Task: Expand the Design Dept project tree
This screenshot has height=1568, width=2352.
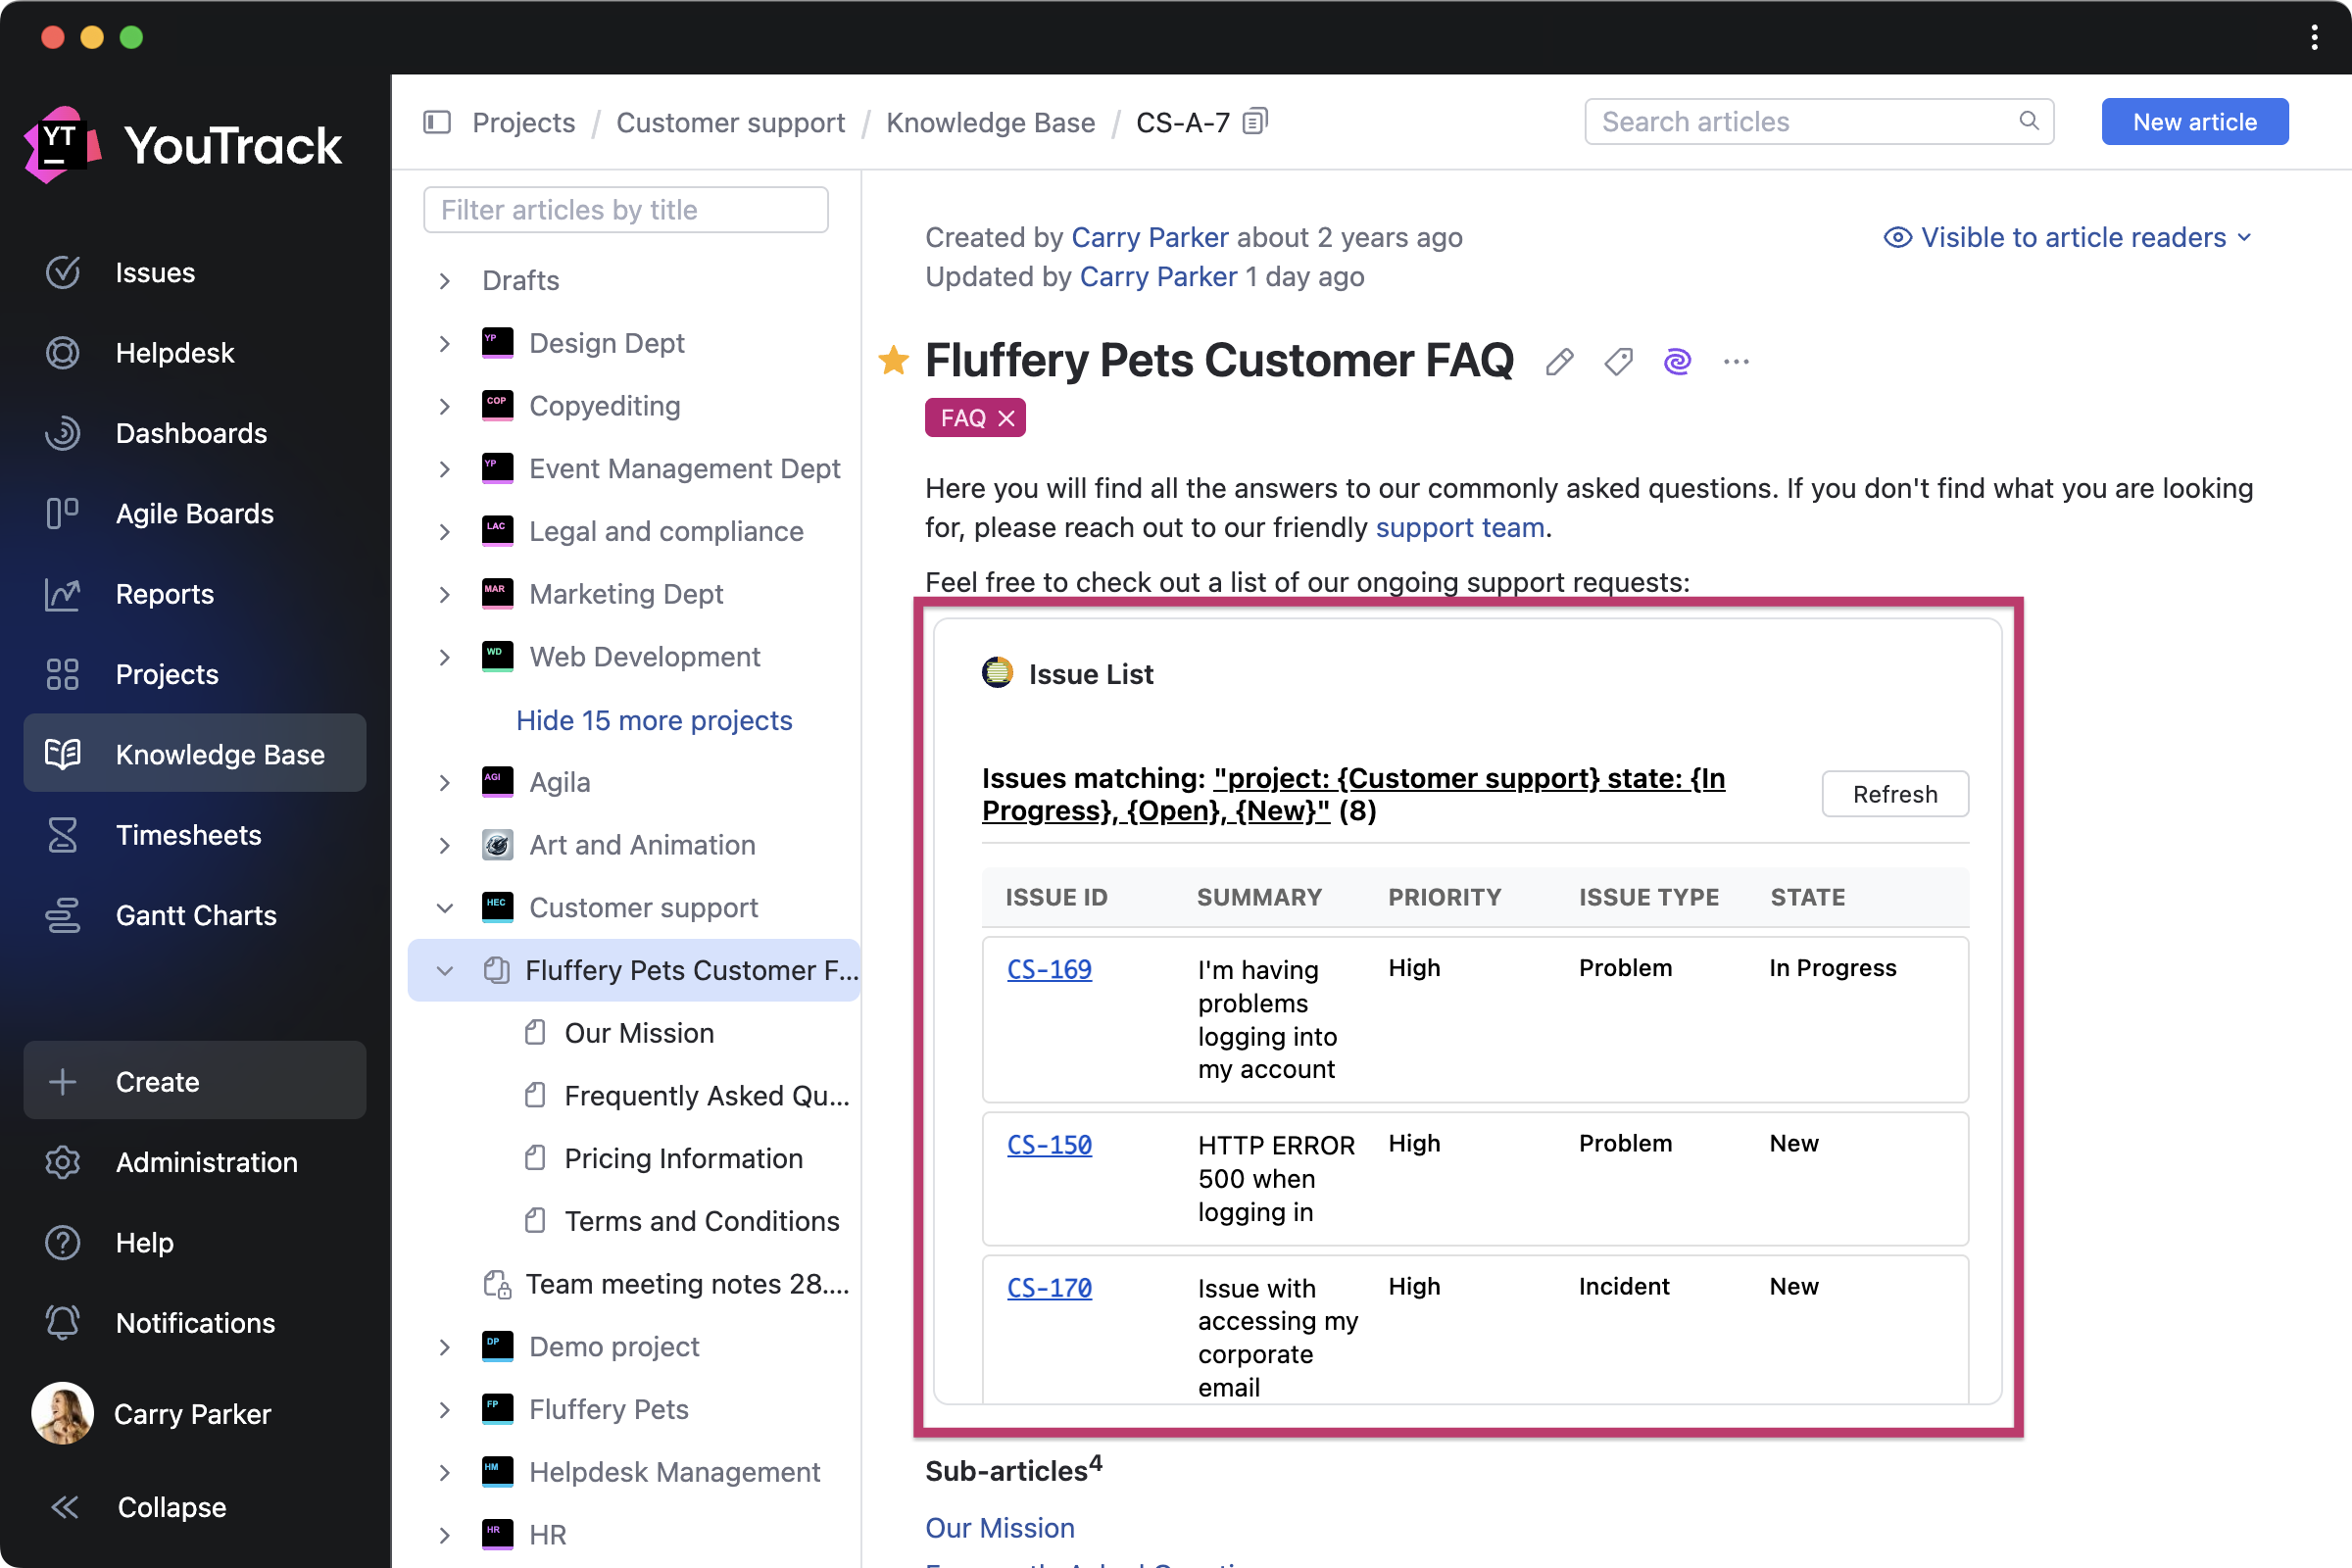Action: click(445, 343)
